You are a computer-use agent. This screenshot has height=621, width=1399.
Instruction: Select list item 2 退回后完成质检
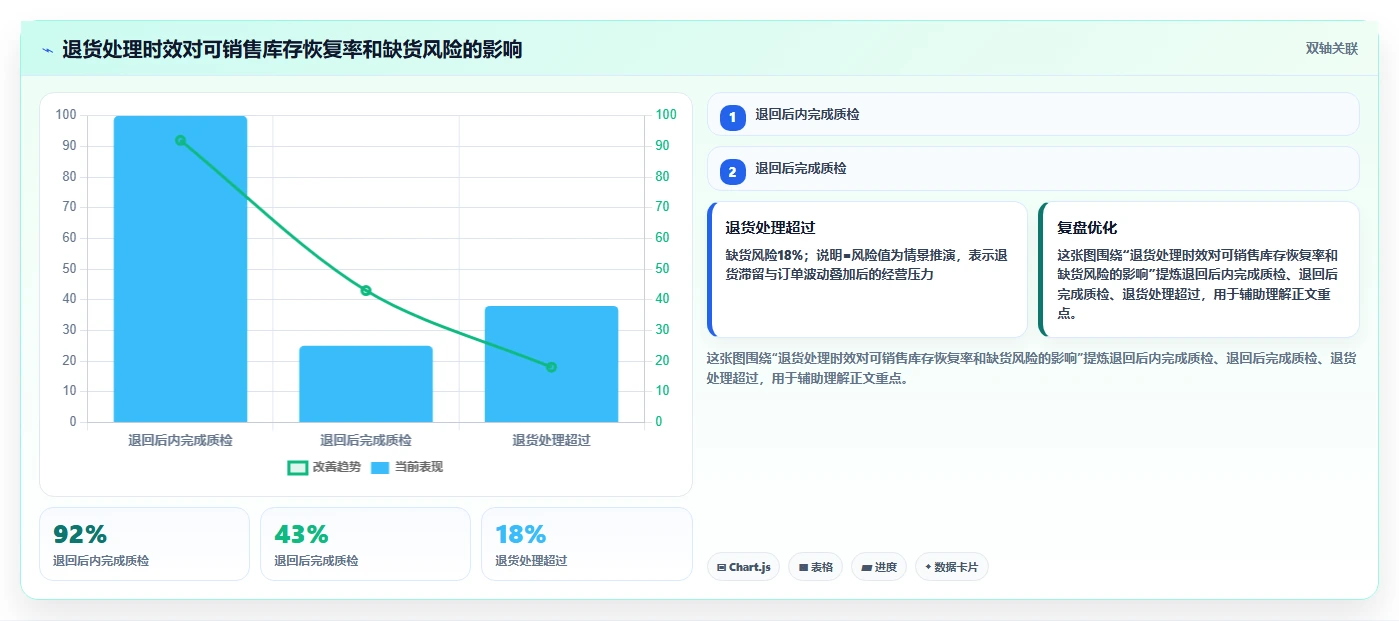tap(1033, 168)
